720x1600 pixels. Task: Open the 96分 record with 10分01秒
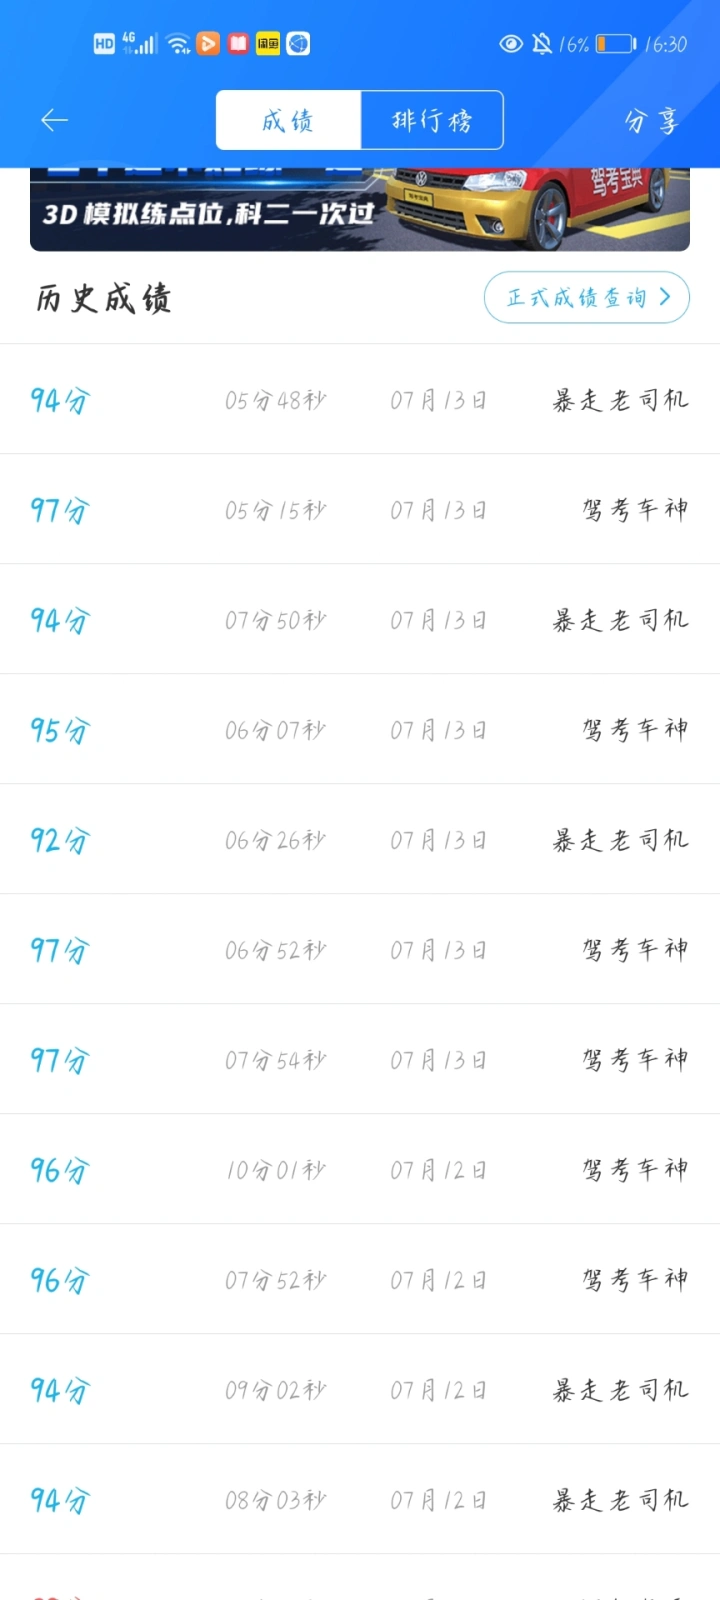click(x=360, y=1169)
